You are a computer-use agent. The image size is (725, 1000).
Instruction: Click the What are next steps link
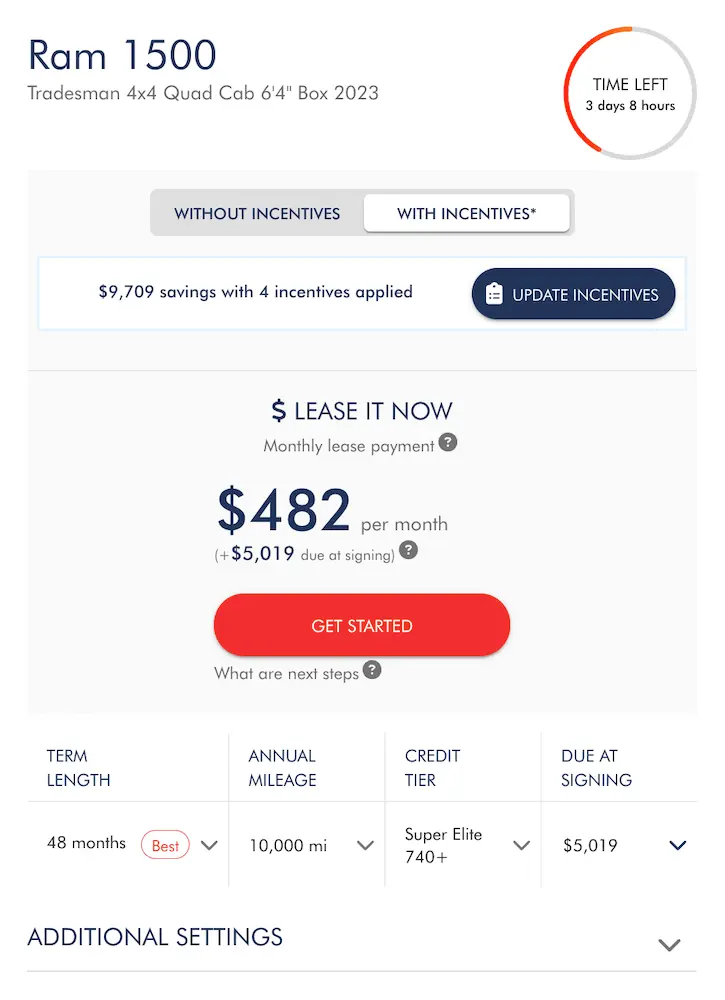click(286, 673)
